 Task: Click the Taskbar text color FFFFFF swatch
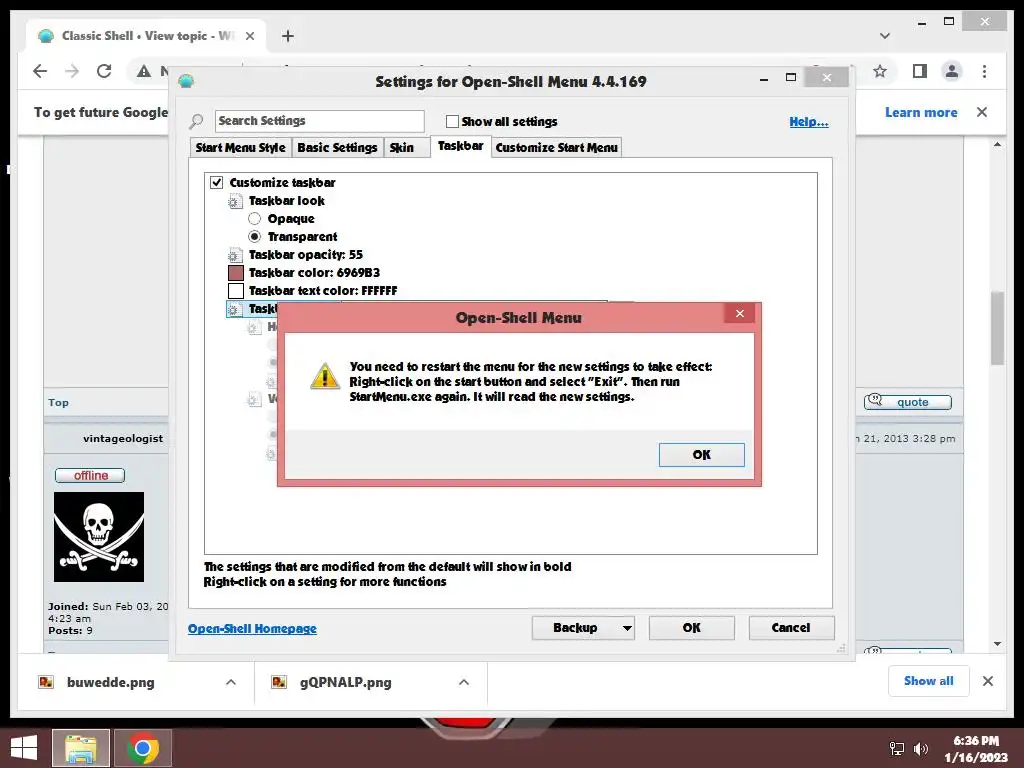[x=236, y=291]
